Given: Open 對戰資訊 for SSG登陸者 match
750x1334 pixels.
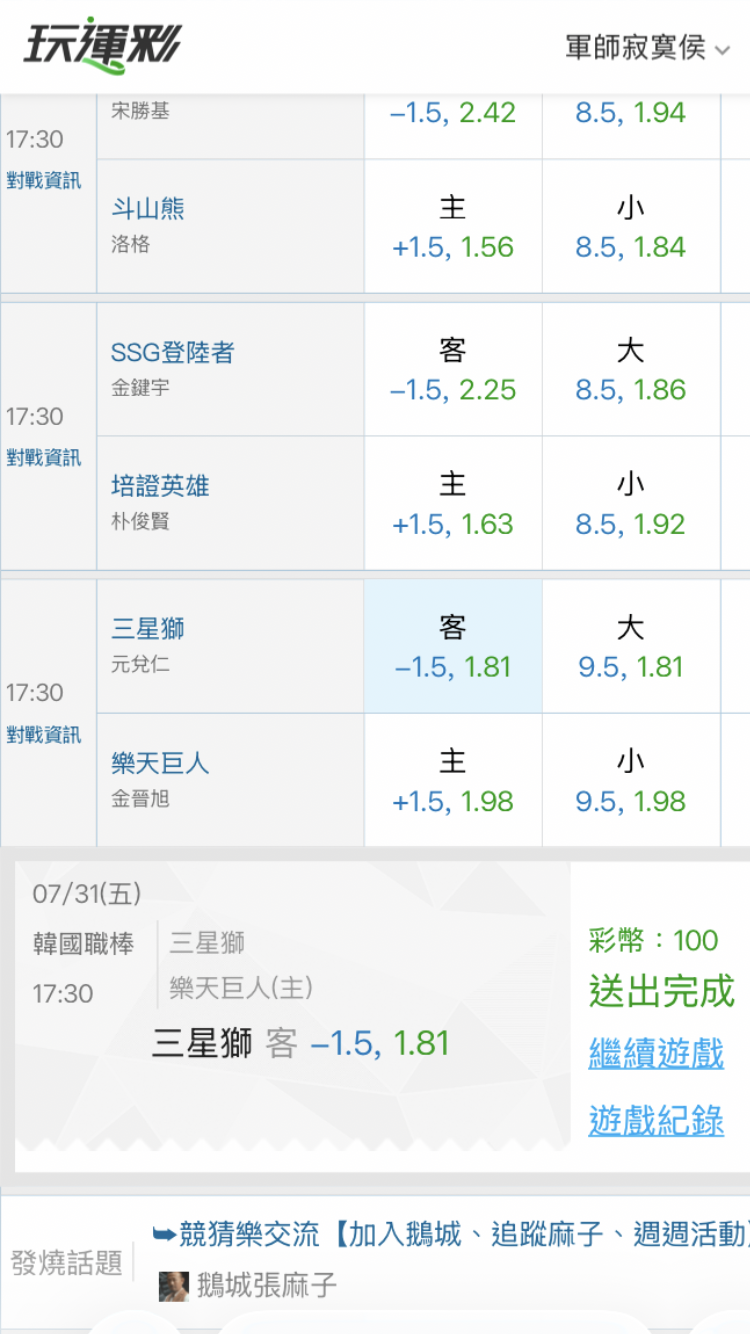Looking at the screenshot, I should 44,458.
